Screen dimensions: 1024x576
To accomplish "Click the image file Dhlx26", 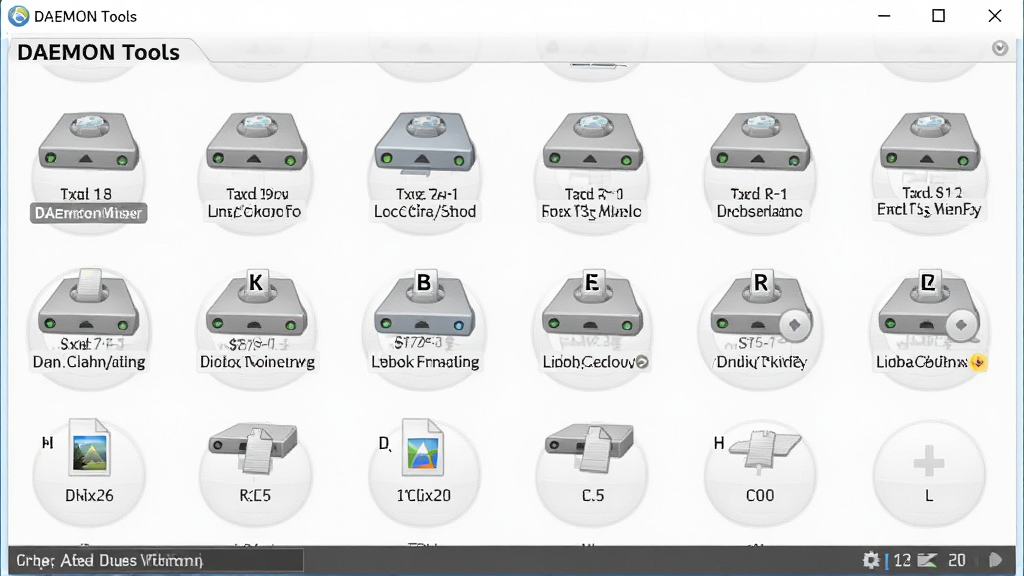I will [x=89, y=447].
